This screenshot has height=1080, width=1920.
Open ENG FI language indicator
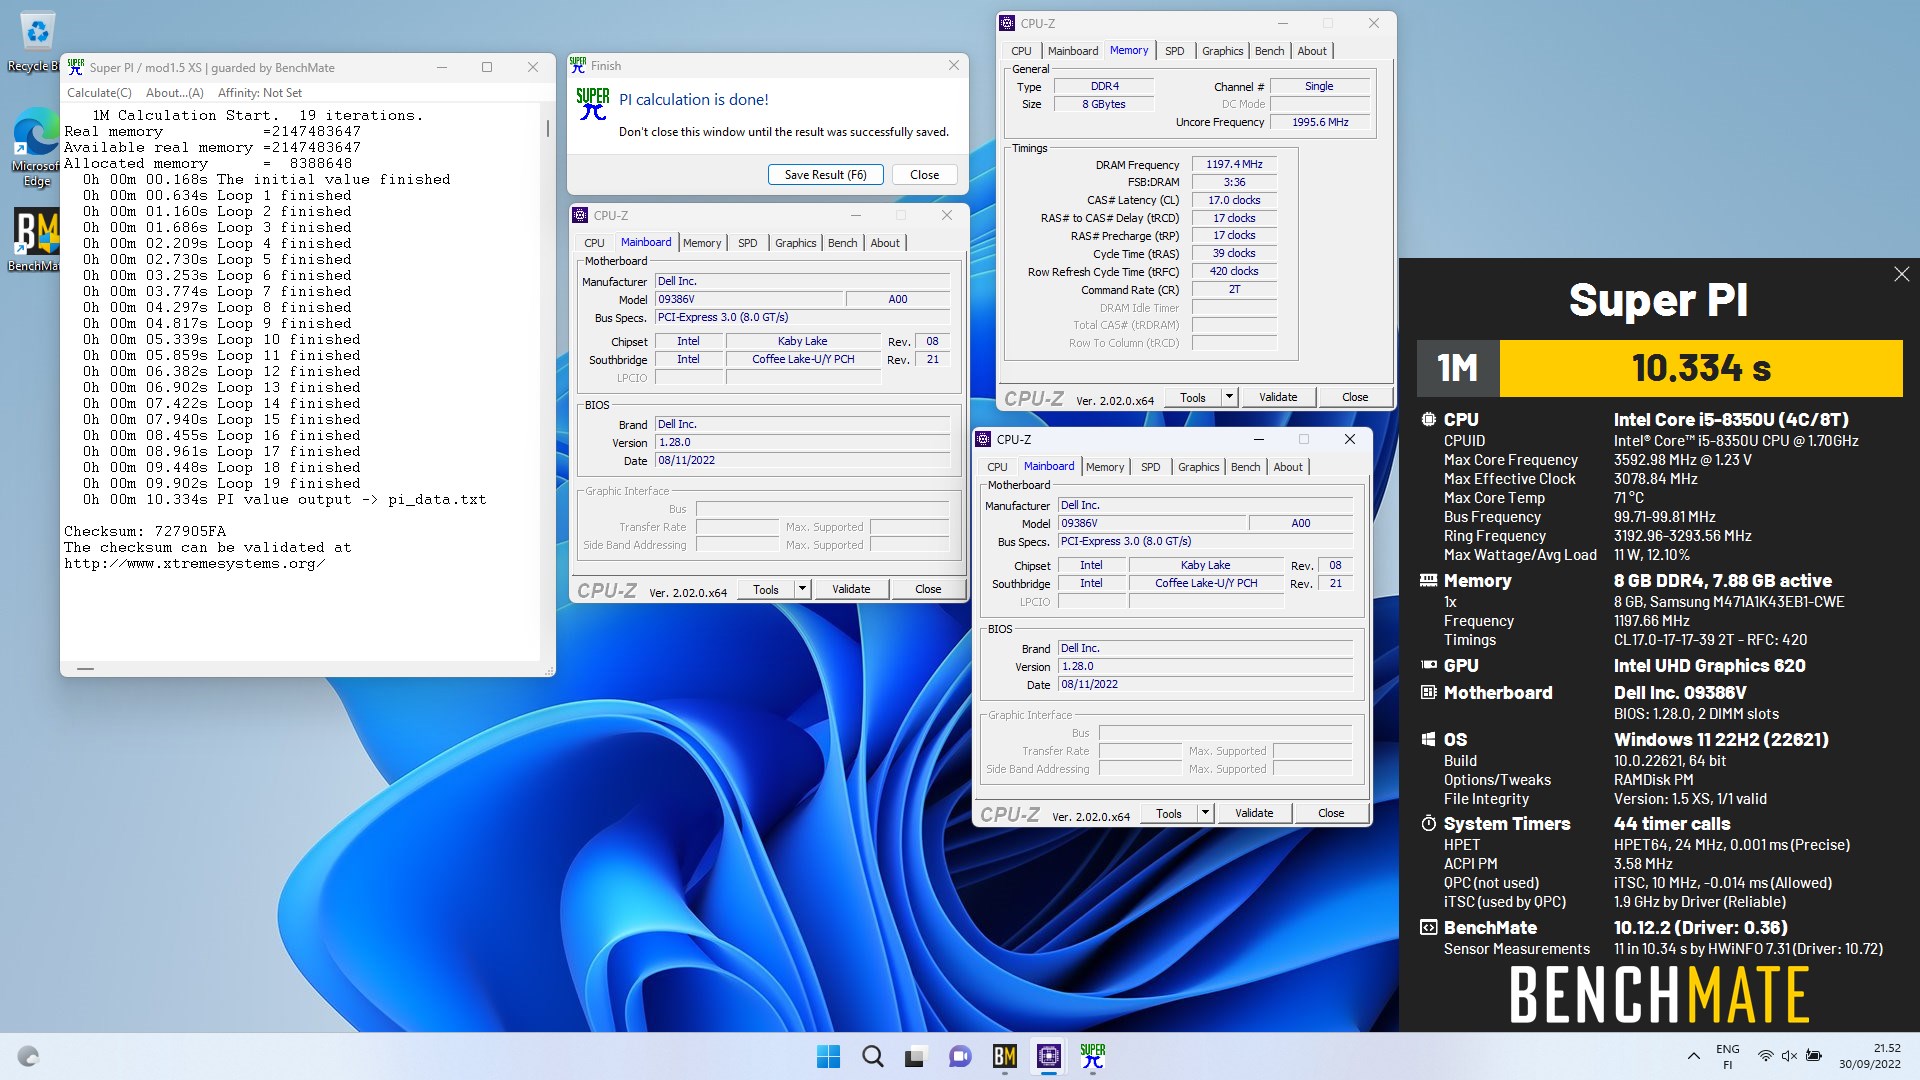[1727, 1056]
